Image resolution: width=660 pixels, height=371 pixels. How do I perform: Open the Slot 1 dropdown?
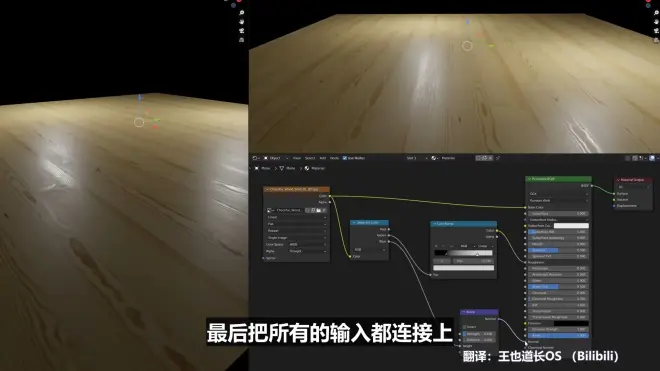coord(416,158)
